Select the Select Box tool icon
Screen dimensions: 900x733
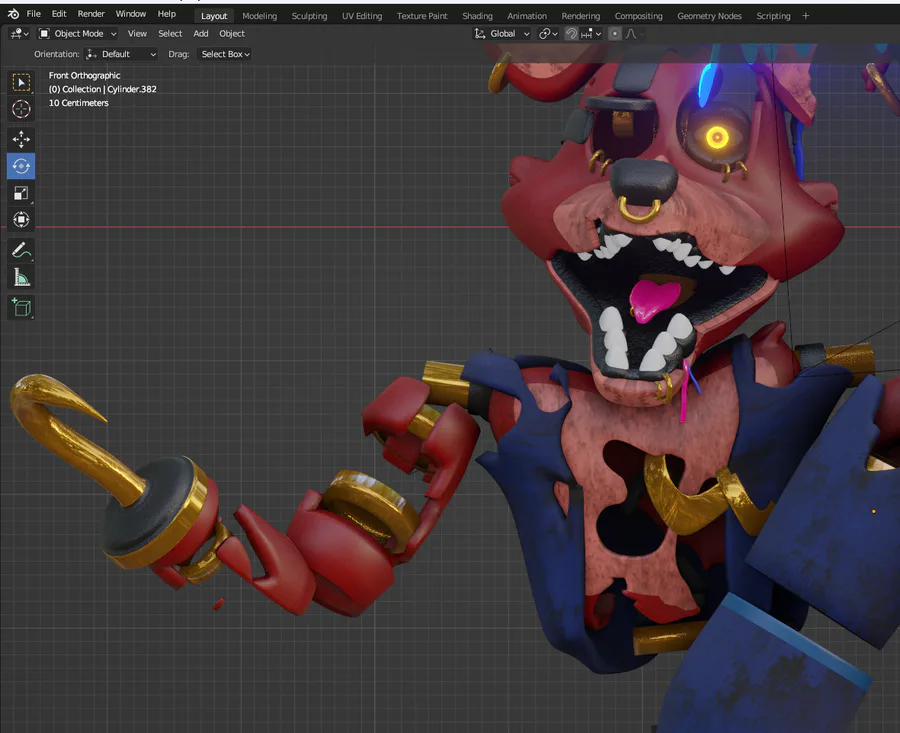(21, 83)
